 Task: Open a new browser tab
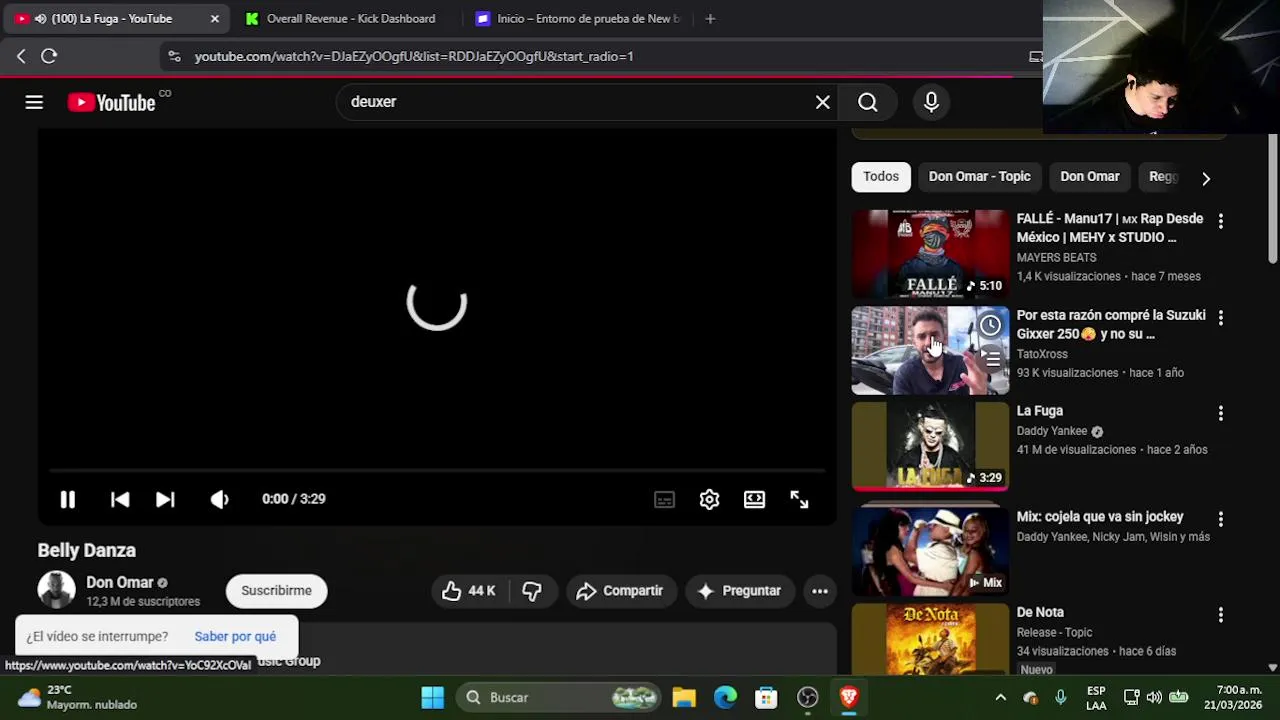pyautogui.click(x=710, y=19)
